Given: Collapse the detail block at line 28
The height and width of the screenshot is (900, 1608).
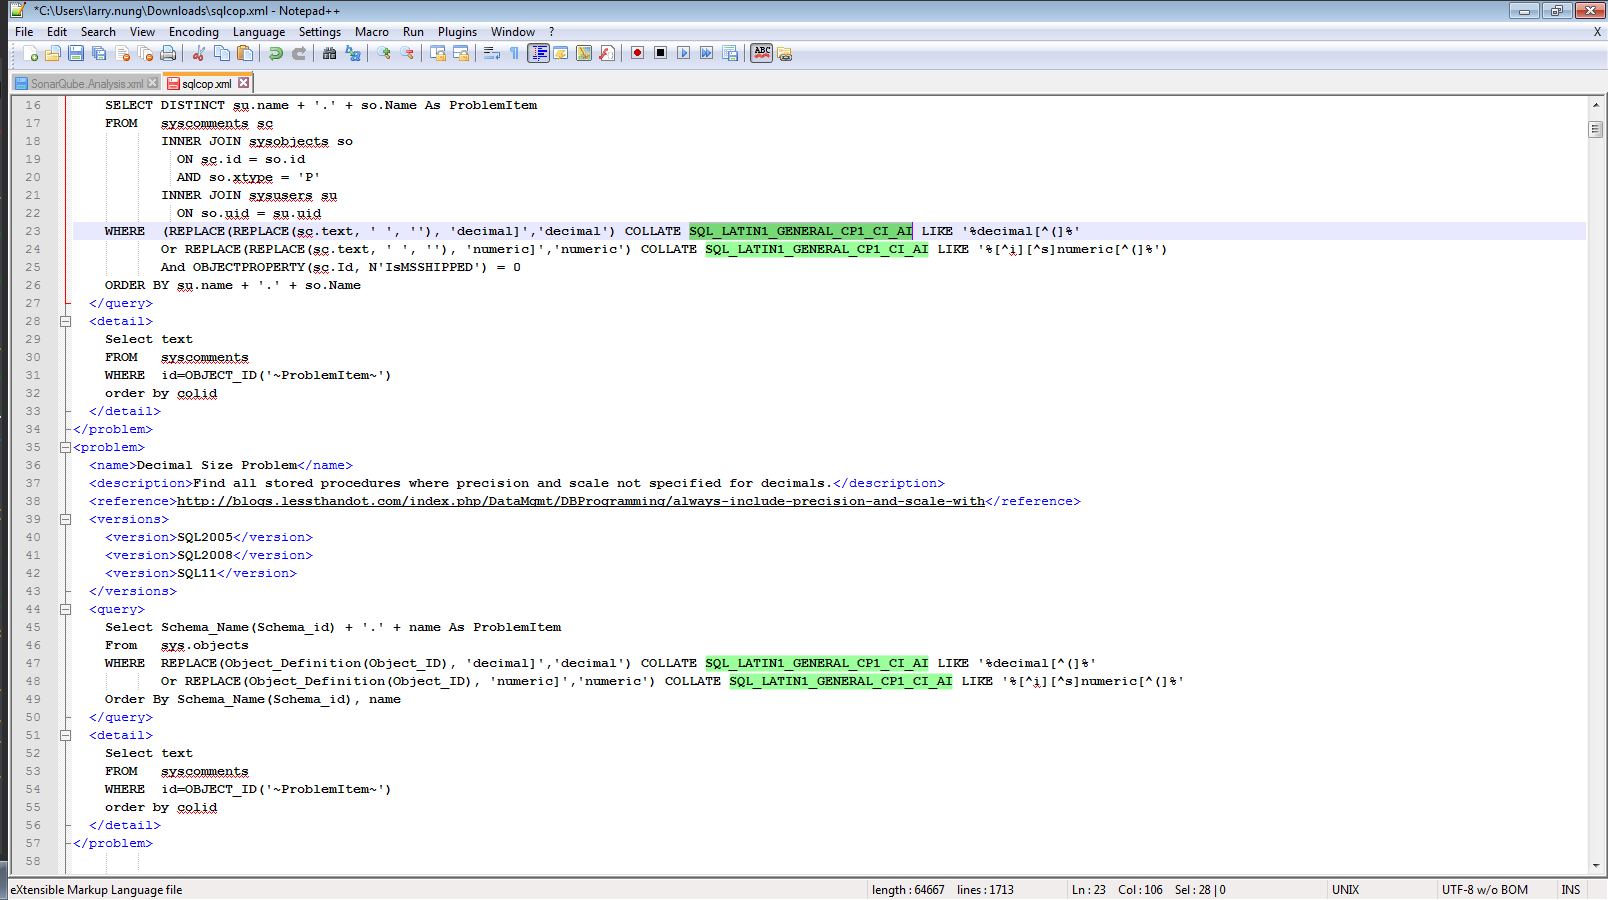Looking at the screenshot, I should coord(65,321).
